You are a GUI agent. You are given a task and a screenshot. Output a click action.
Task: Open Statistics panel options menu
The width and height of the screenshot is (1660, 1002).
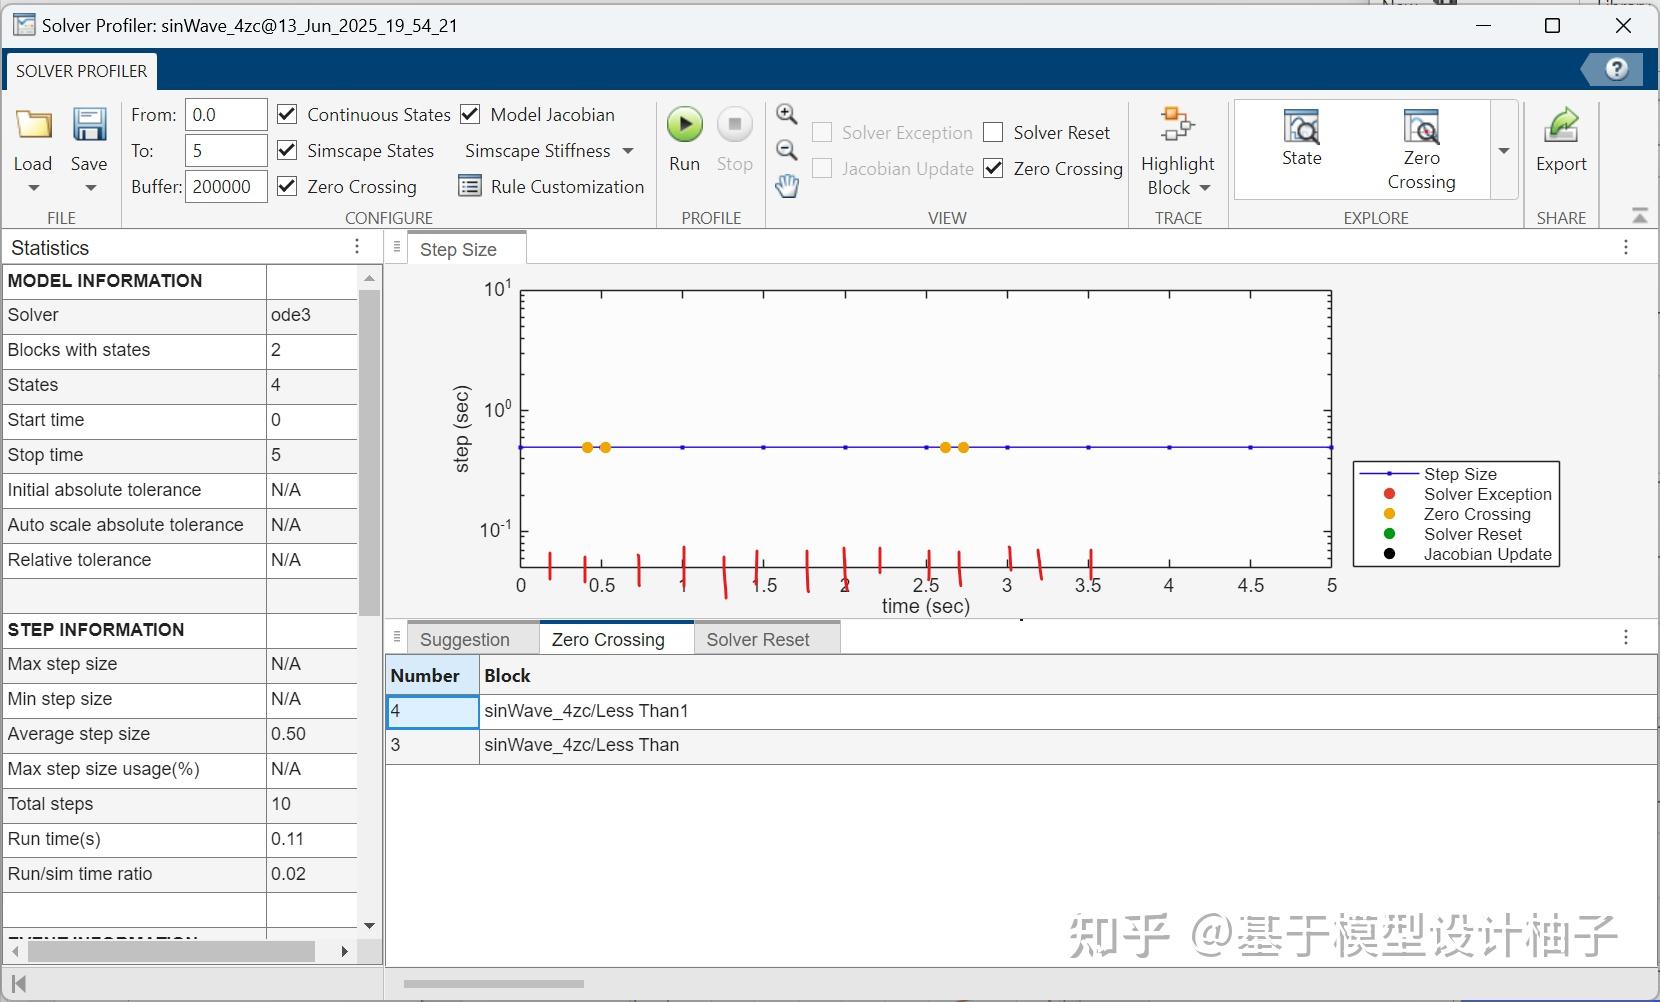coord(357,247)
